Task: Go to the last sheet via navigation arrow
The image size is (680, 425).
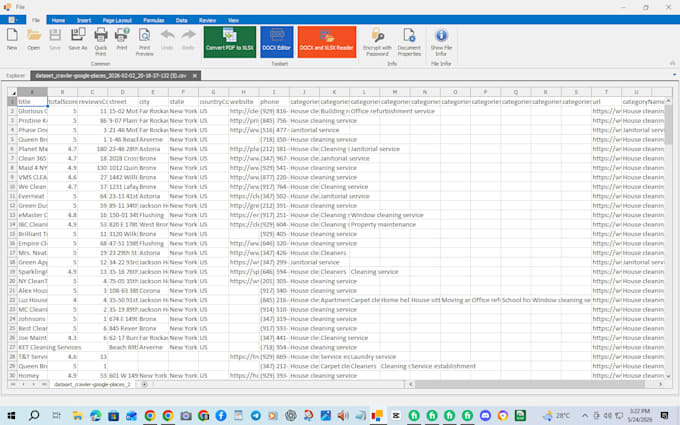Action: coord(43,384)
